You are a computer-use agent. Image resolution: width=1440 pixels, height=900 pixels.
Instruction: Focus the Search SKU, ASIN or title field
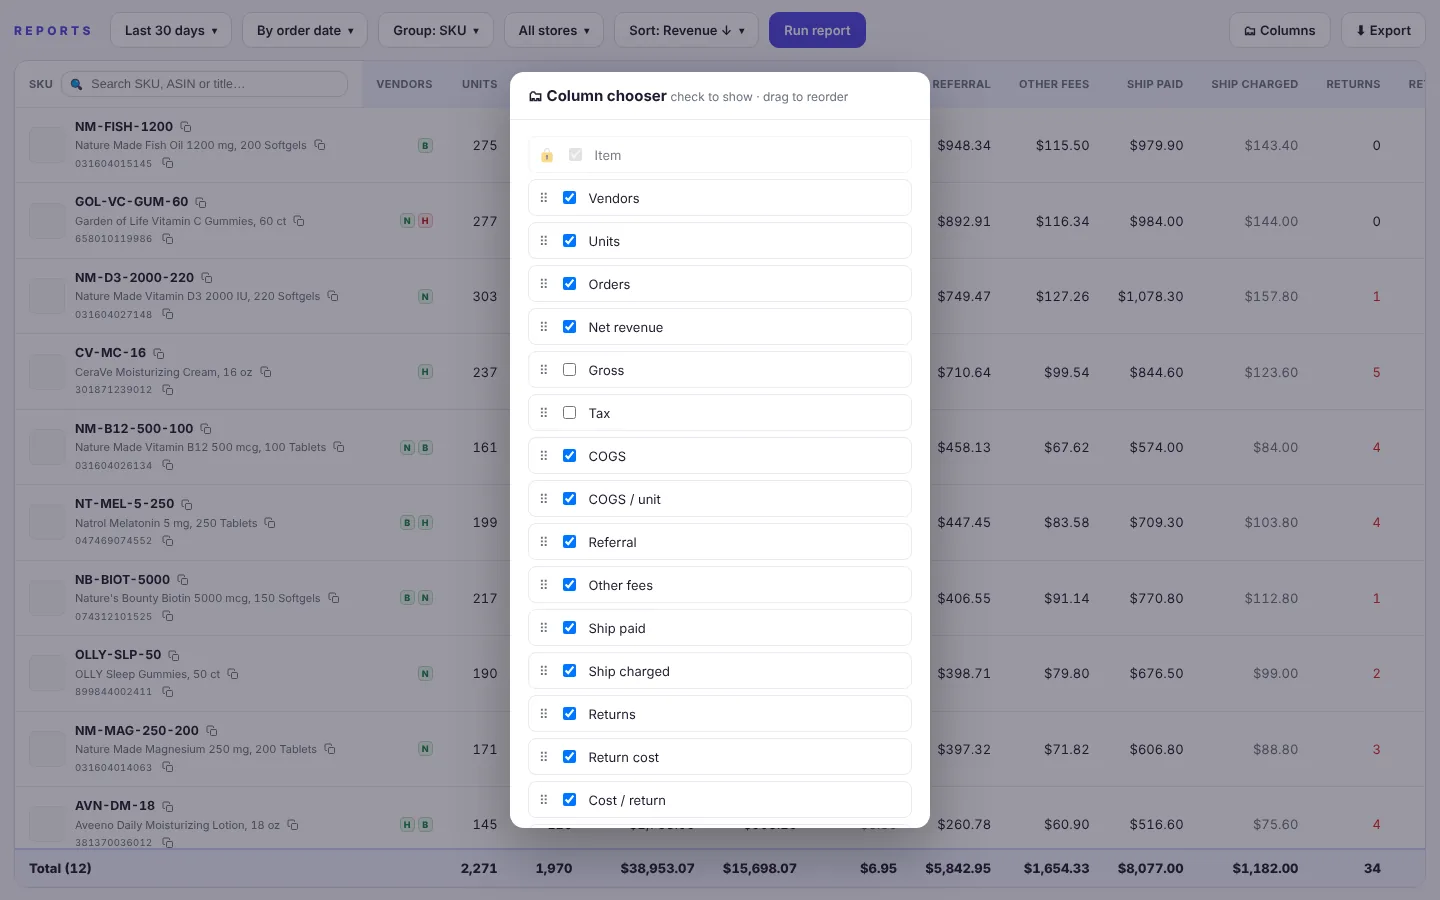(x=205, y=84)
